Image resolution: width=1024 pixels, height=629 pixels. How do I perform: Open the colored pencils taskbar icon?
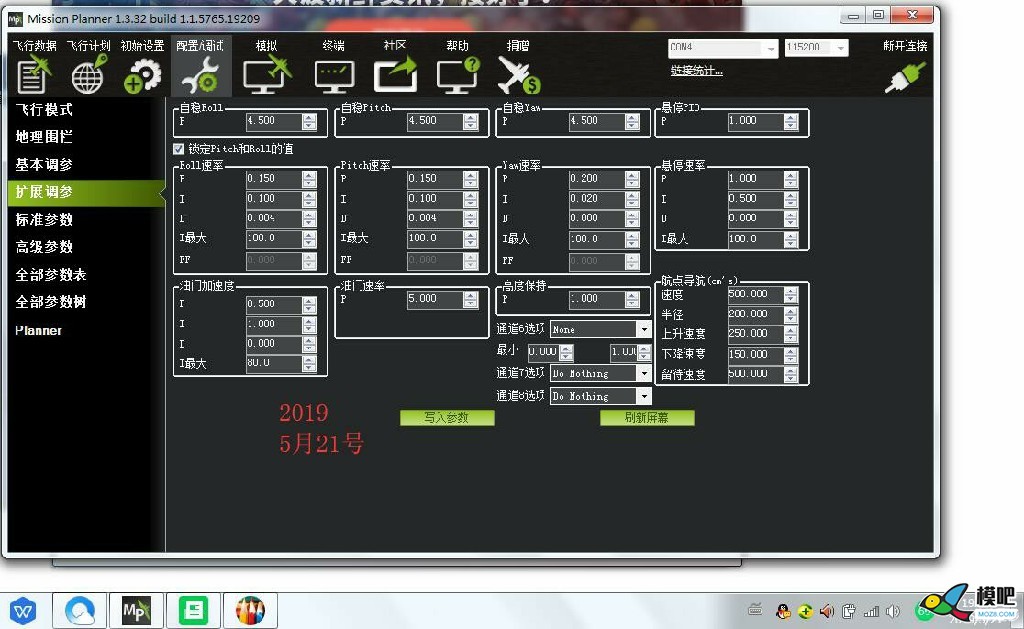tap(250, 611)
